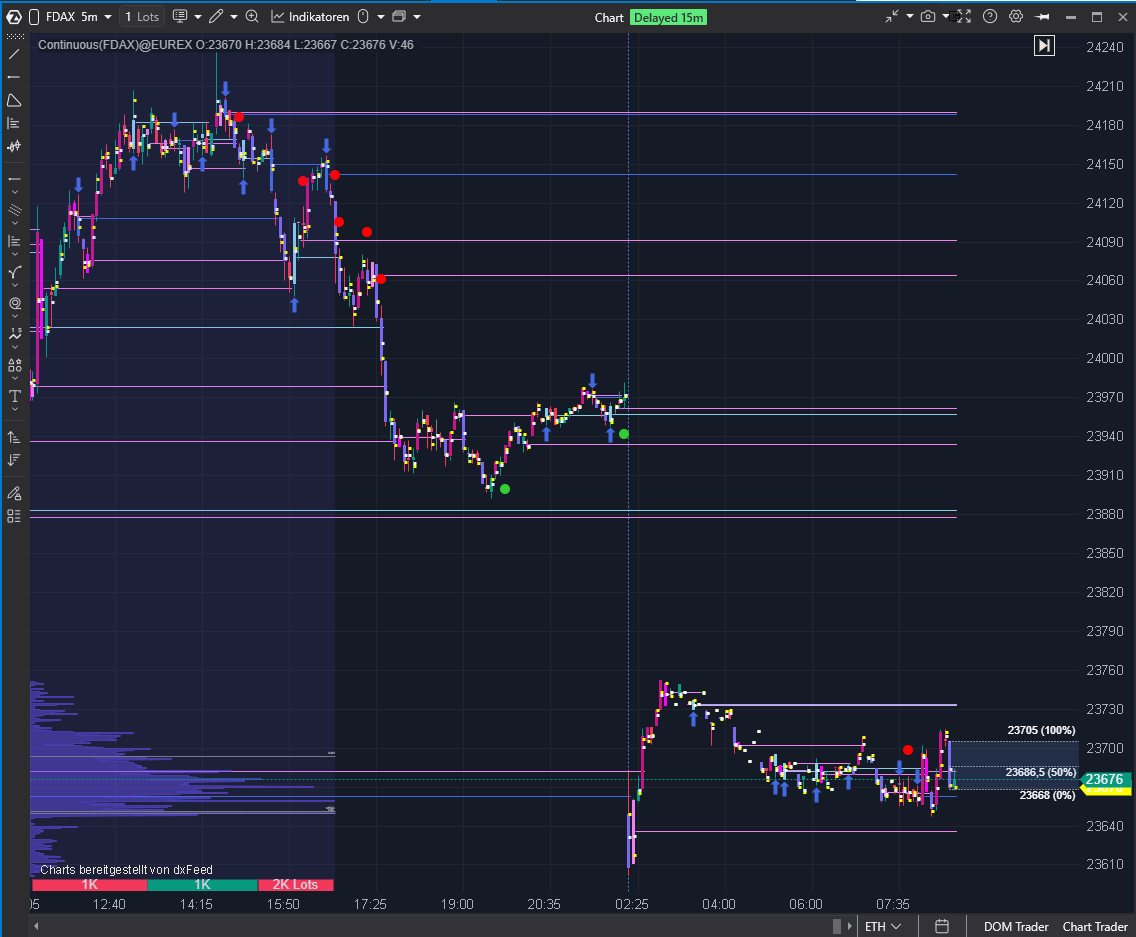Select the Text drawing tool
The width and height of the screenshot is (1136, 937).
tap(14, 397)
